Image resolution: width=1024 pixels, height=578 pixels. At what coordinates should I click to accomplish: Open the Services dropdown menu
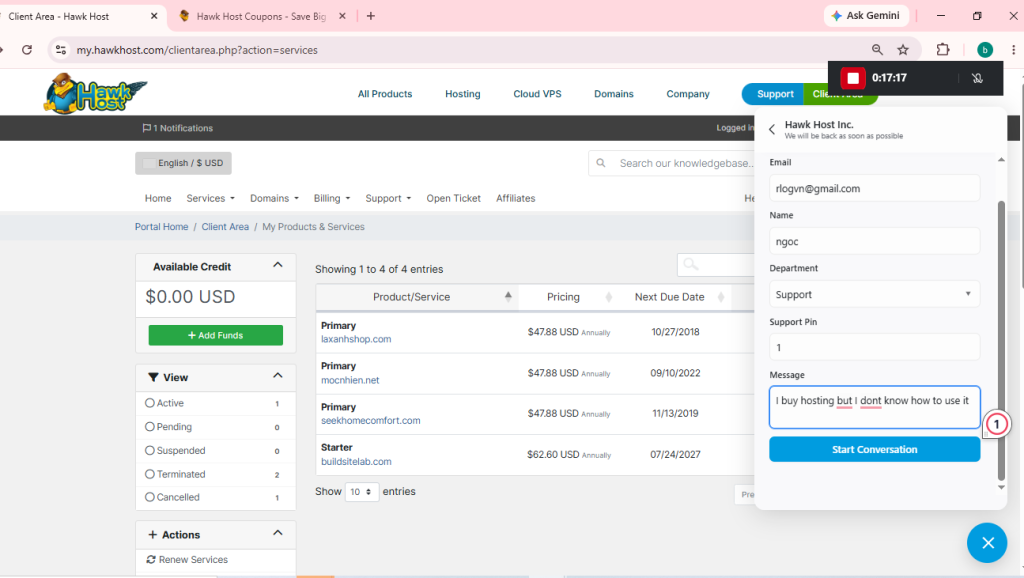click(x=210, y=199)
